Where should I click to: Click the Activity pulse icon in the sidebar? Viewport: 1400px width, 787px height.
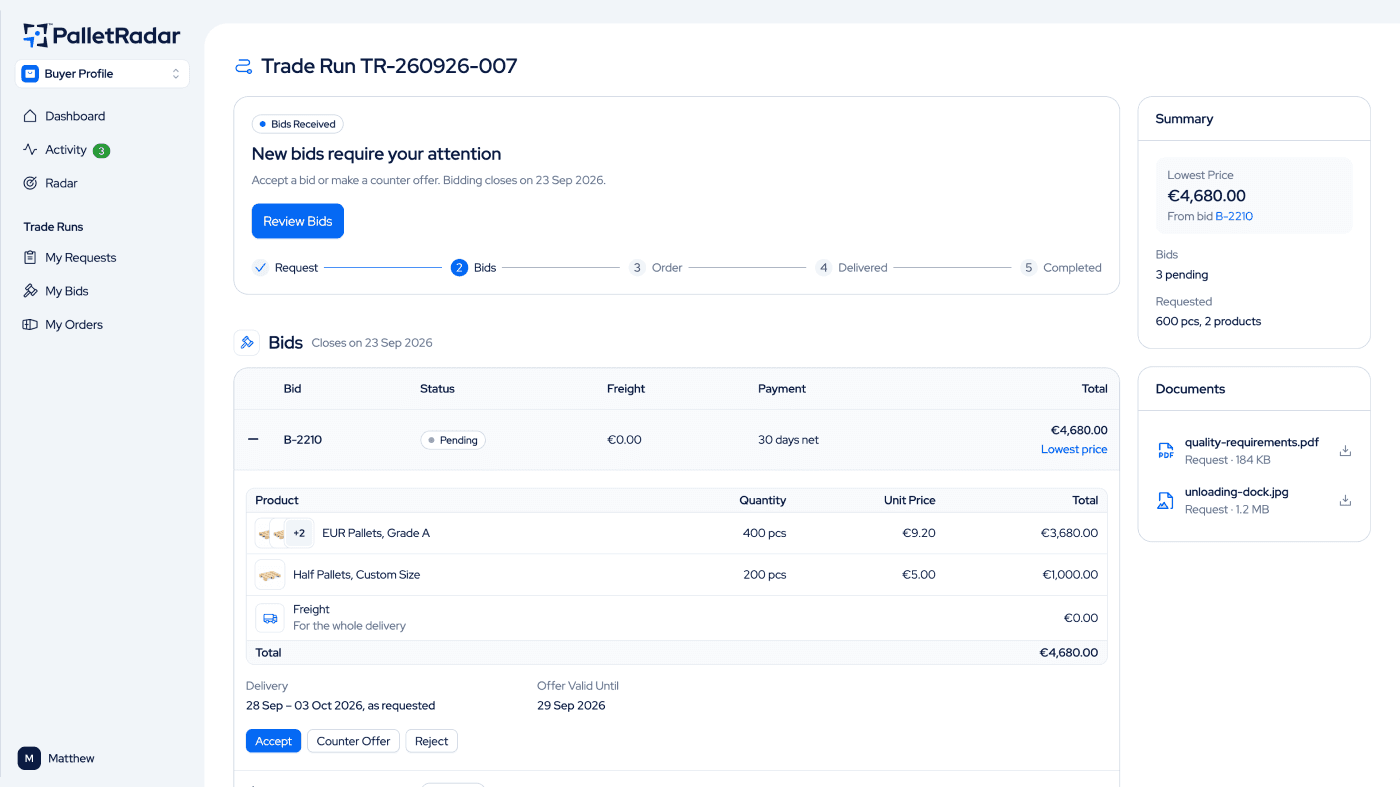click(x=30, y=150)
